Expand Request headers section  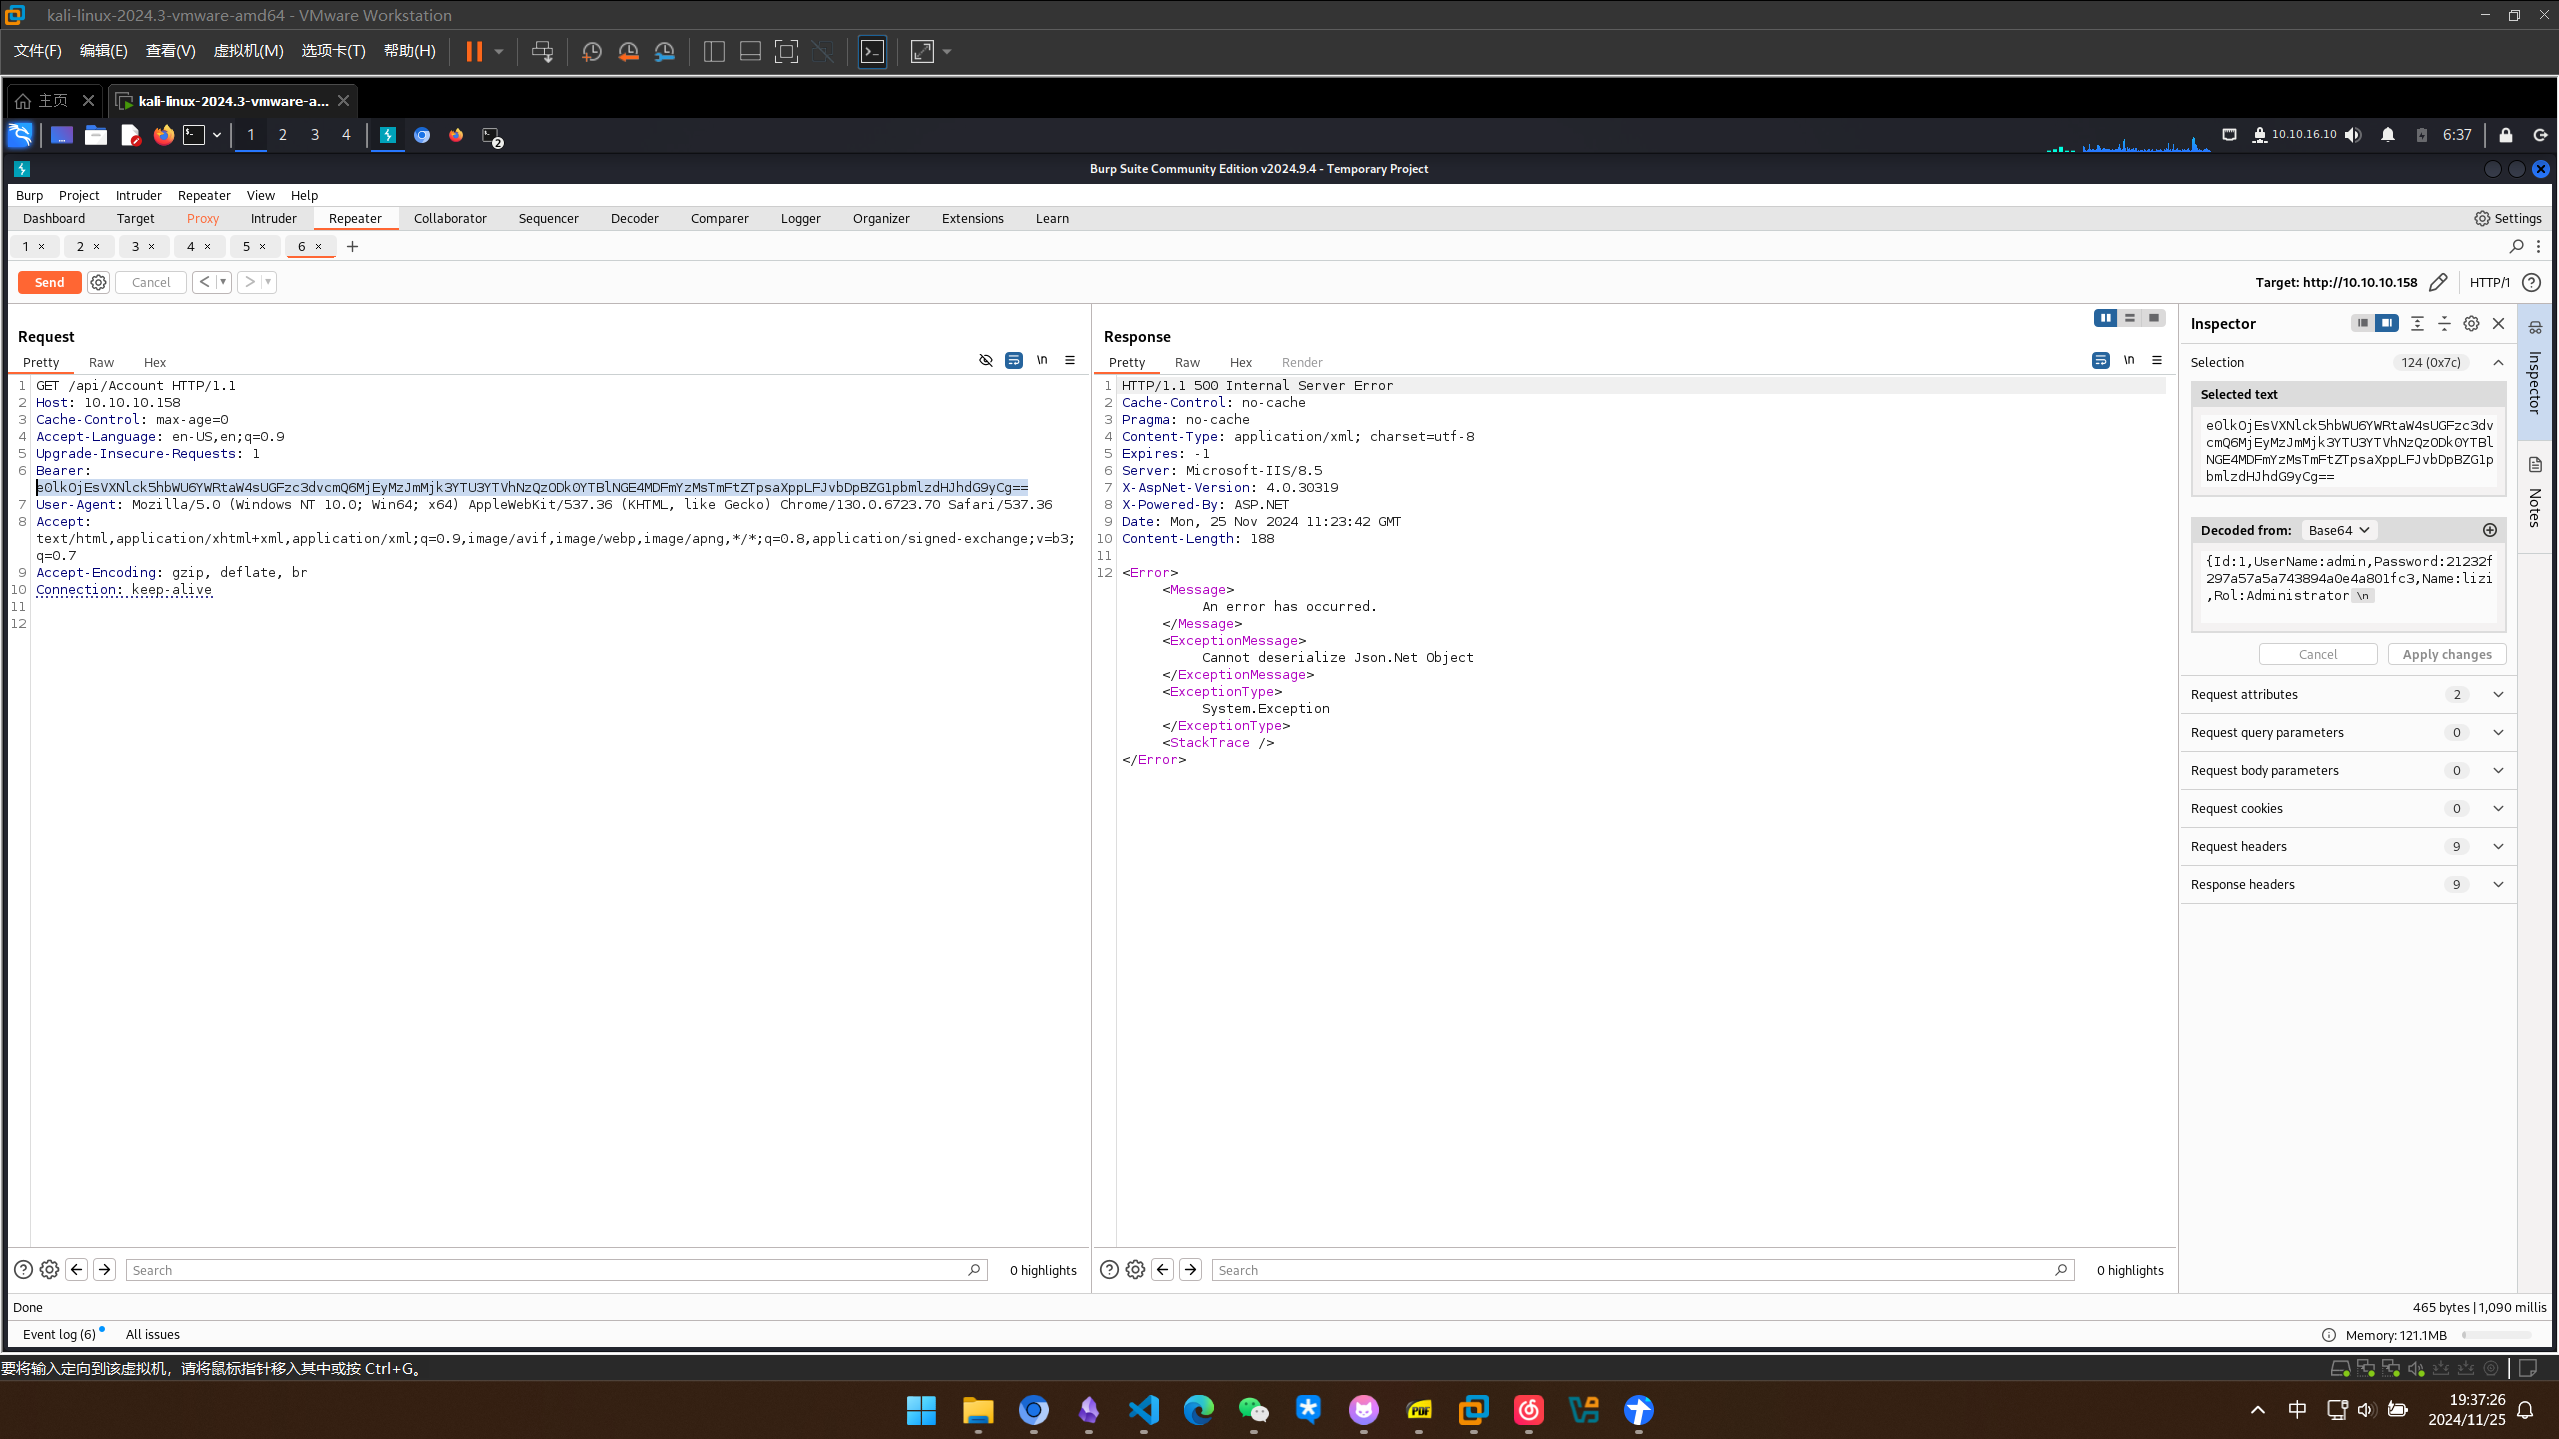2498,846
